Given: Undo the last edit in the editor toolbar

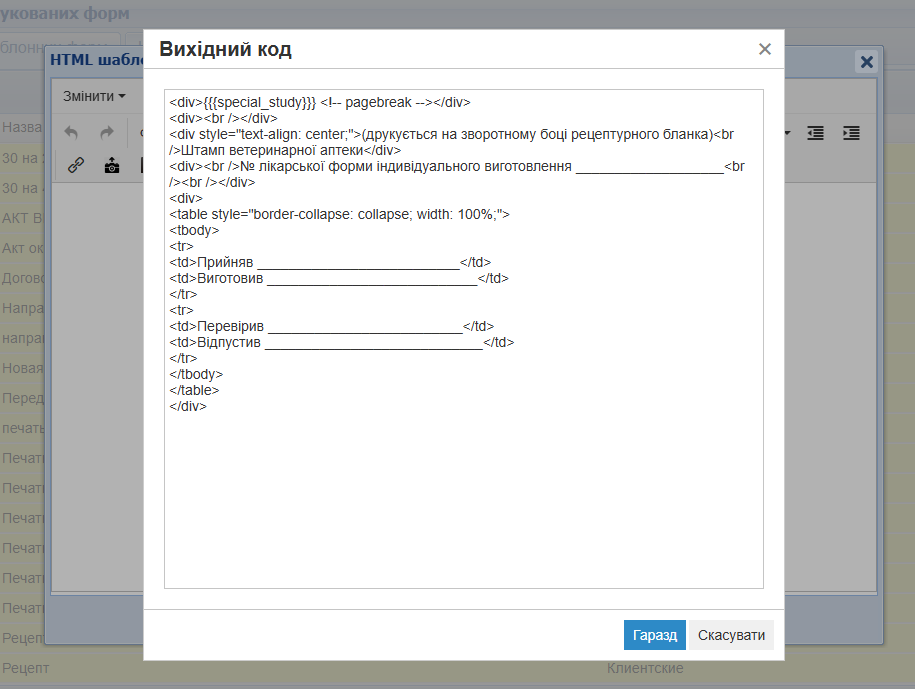Looking at the screenshot, I should click(x=71, y=133).
